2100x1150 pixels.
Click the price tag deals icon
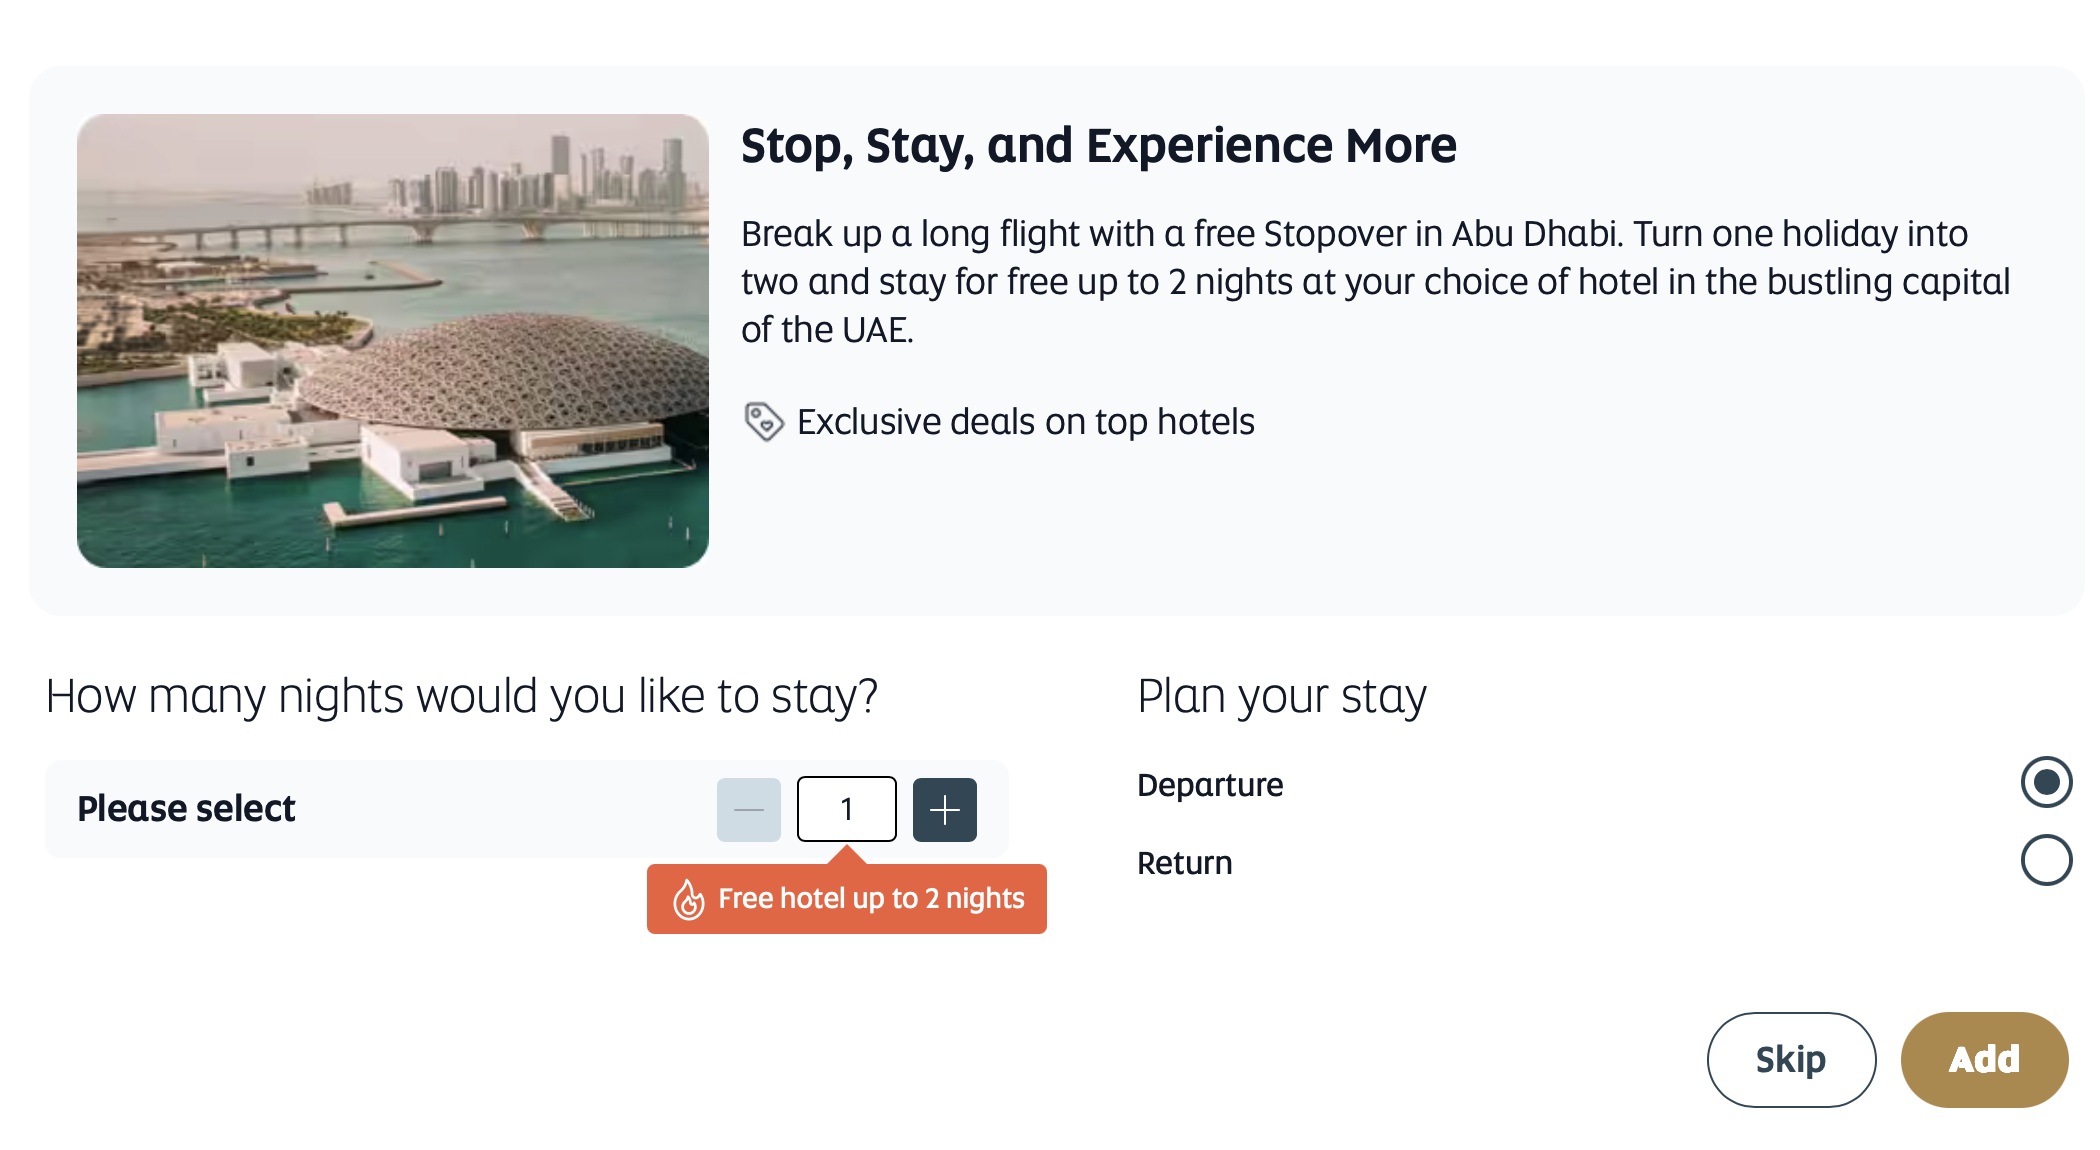coord(764,422)
